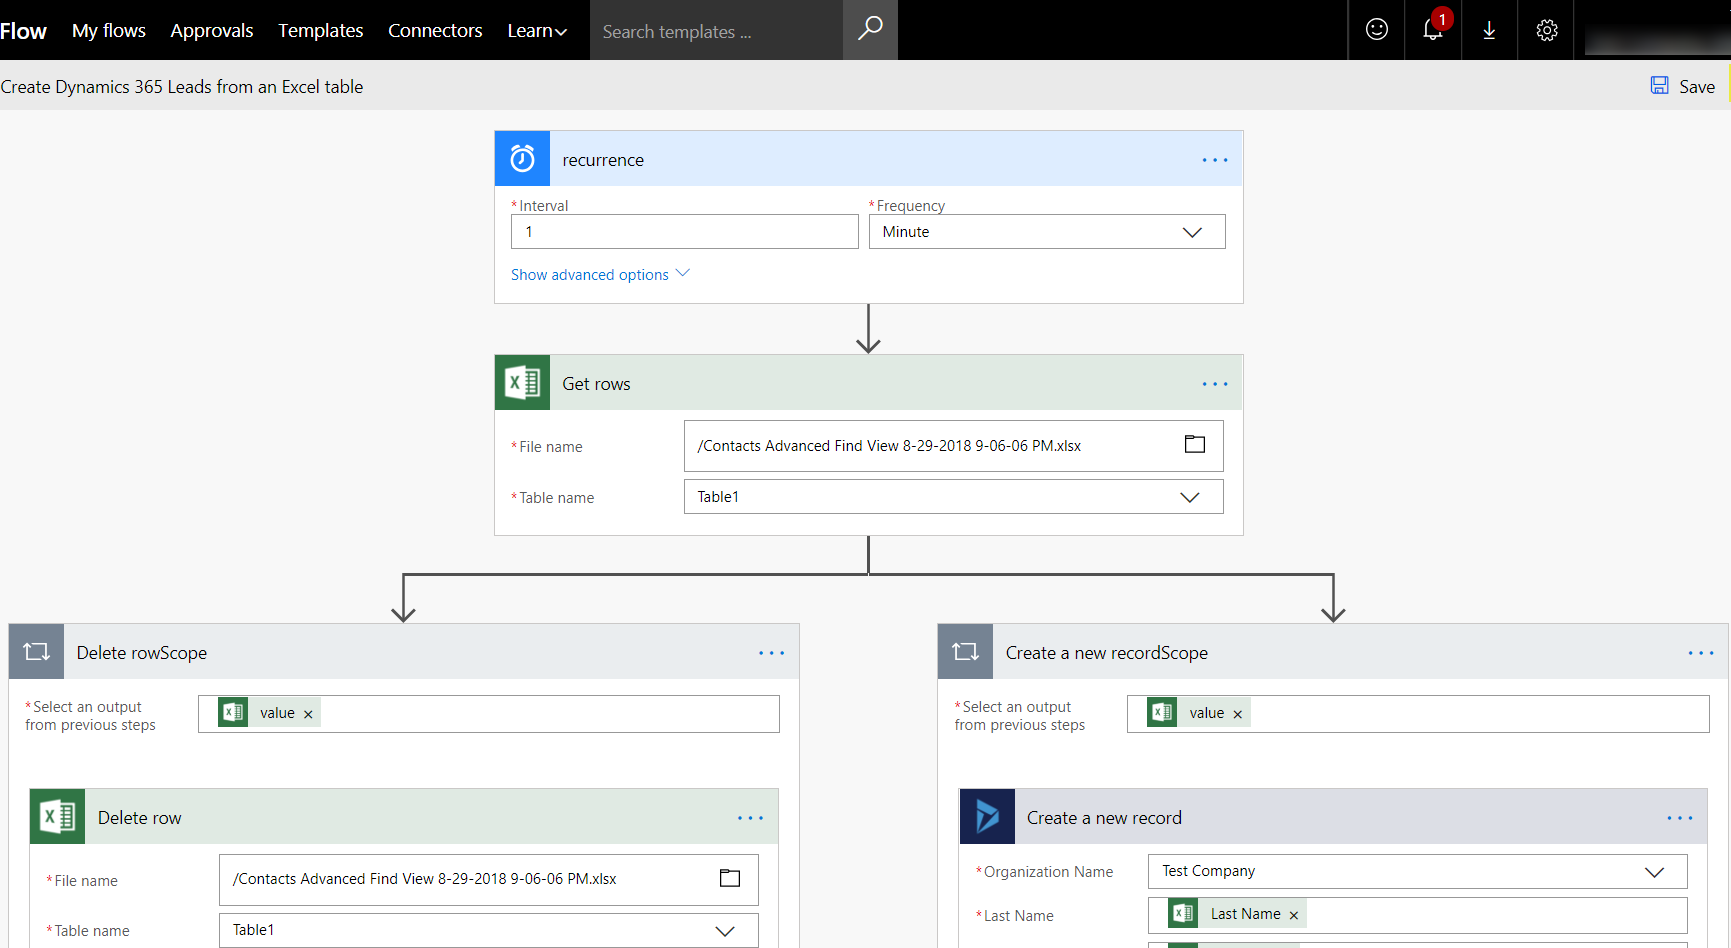Click the Delete row Excel icon

pos(57,816)
